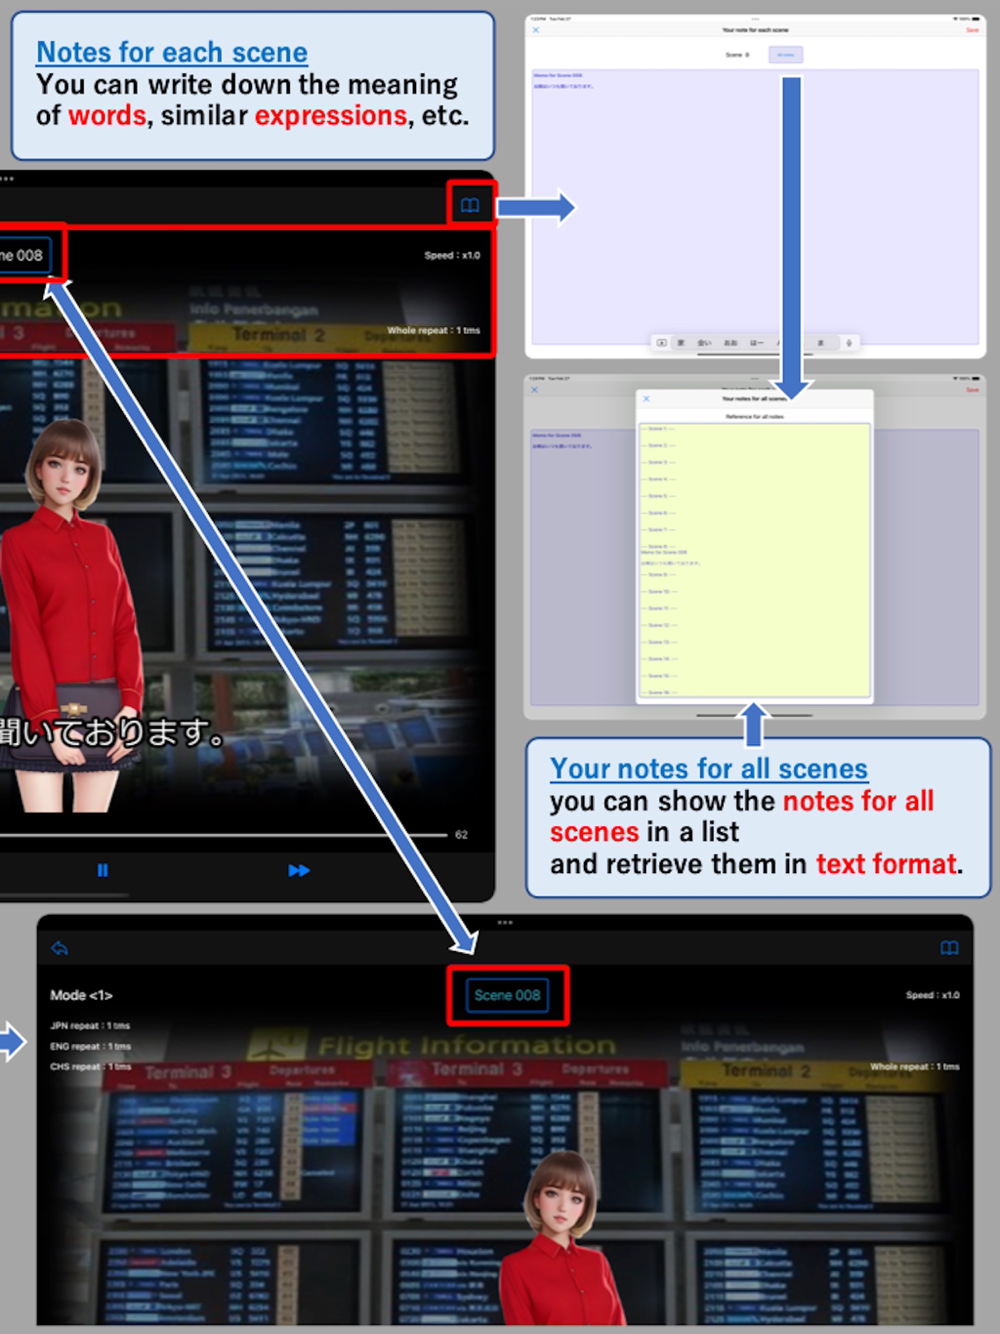Click the Scene 1 row in all-notes list

[660, 429]
